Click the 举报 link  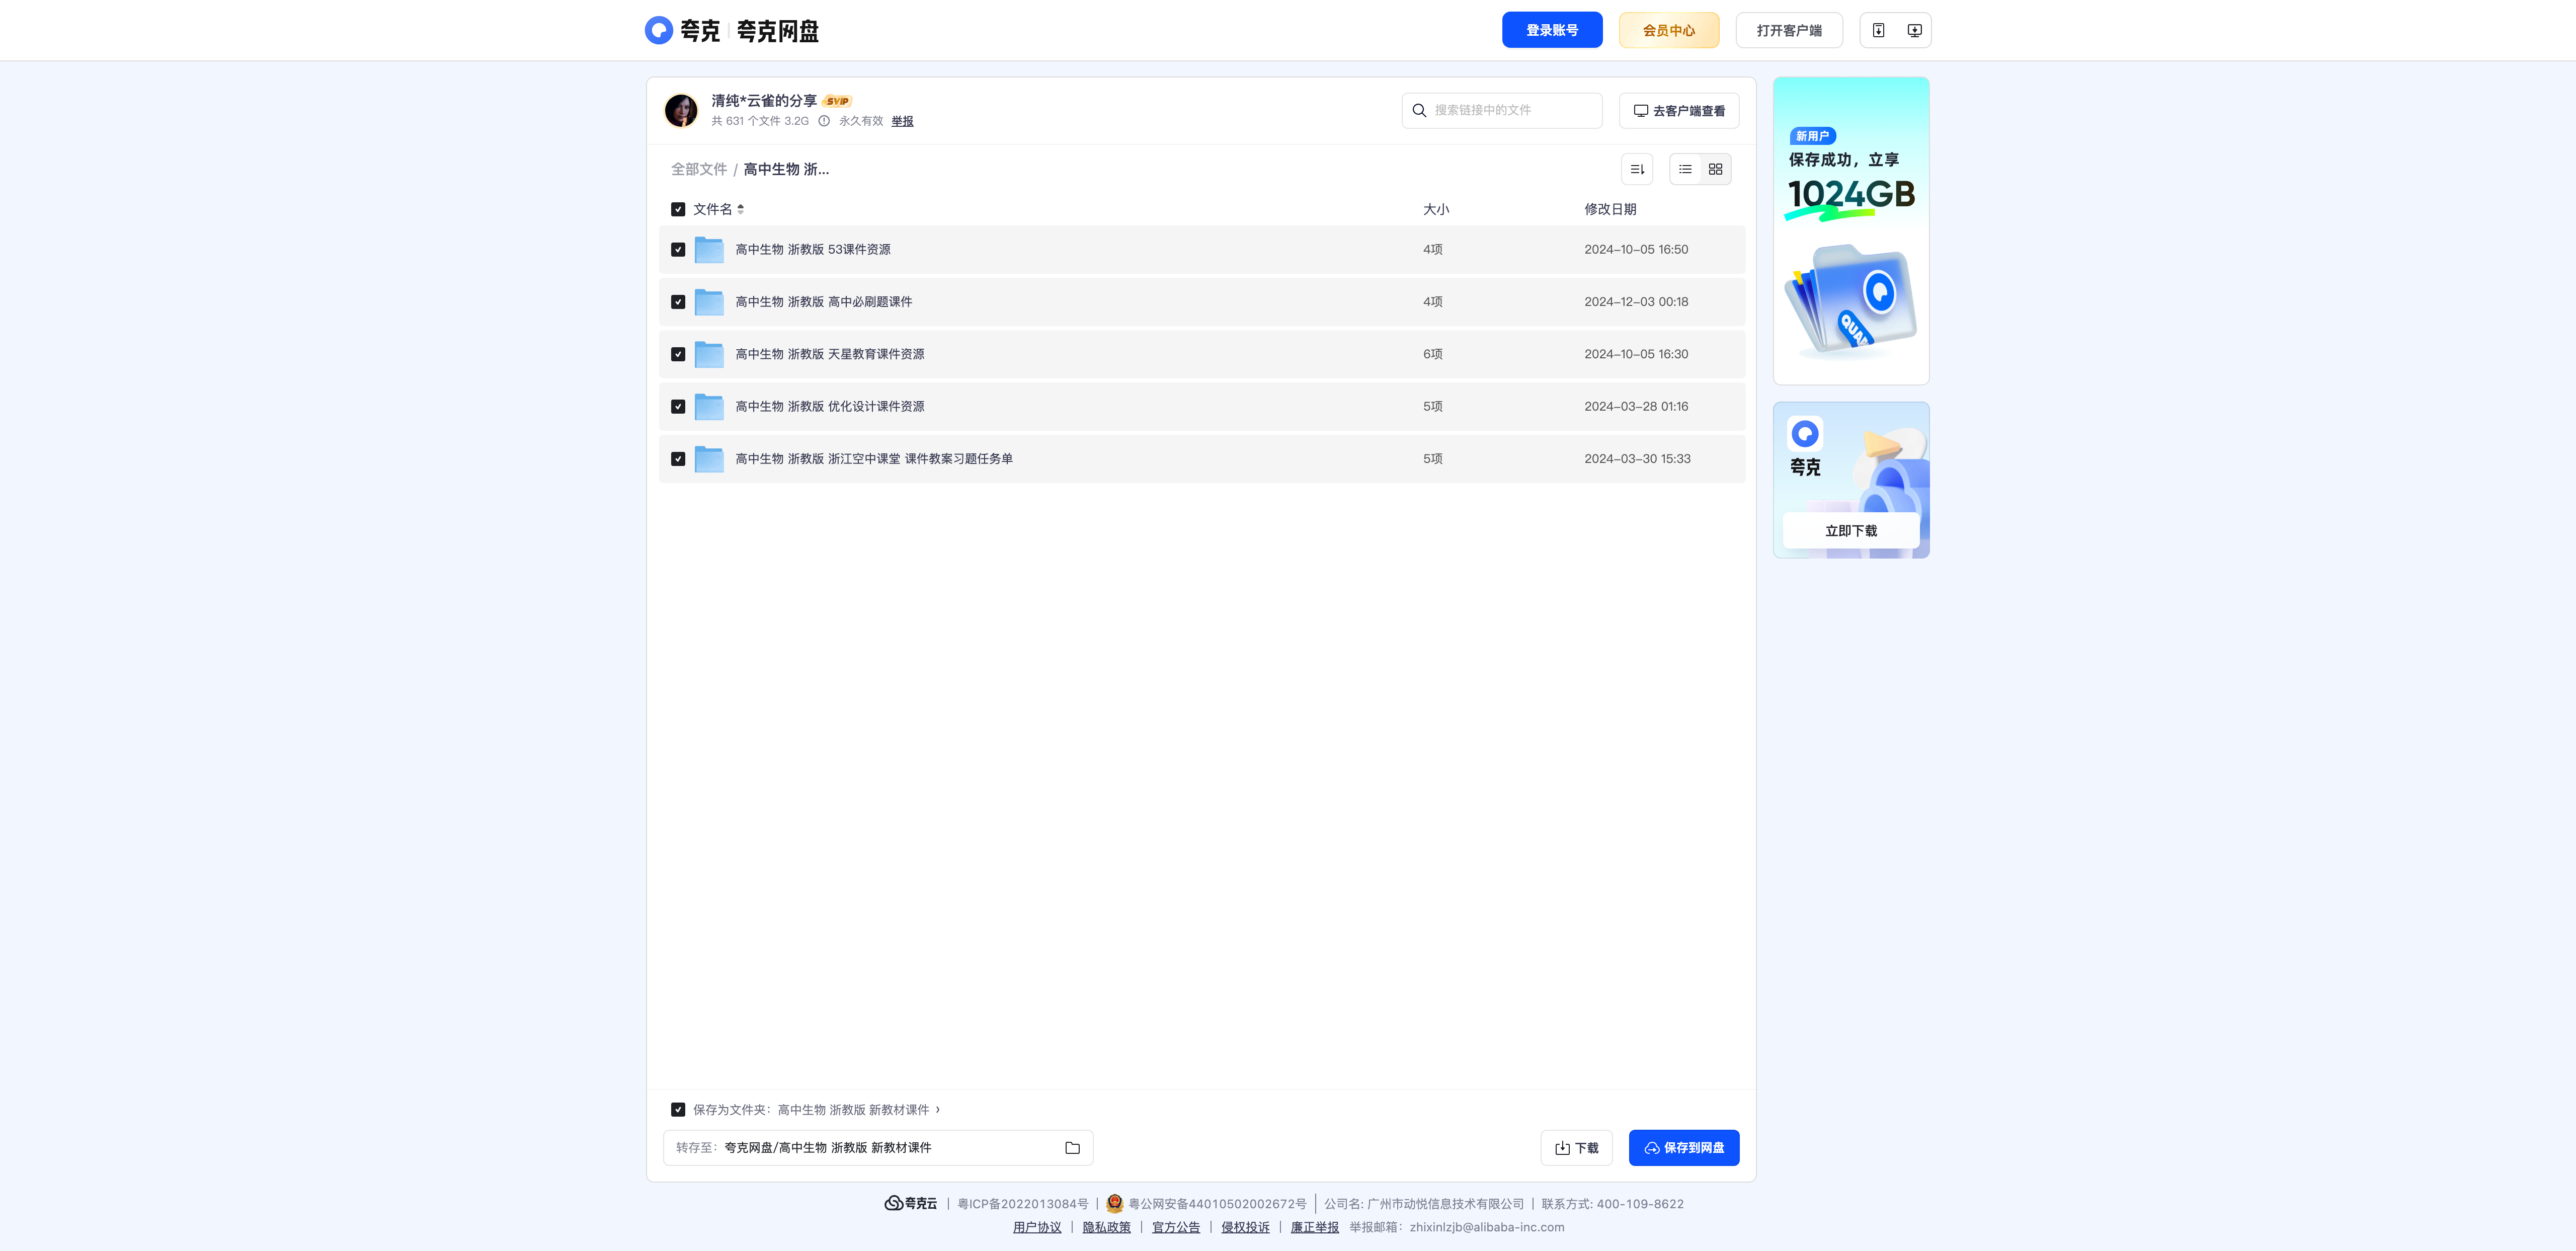[902, 121]
